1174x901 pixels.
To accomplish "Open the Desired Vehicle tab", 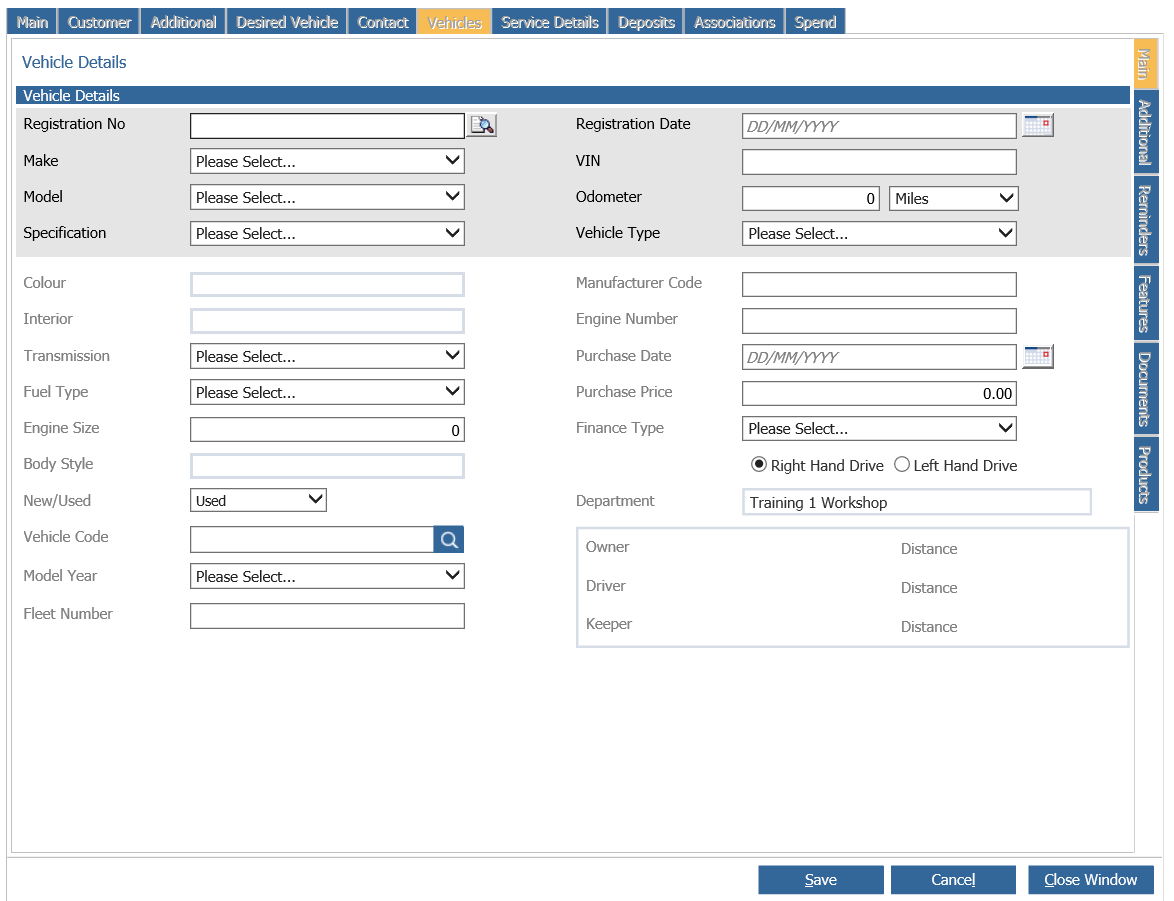I will [287, 22].
